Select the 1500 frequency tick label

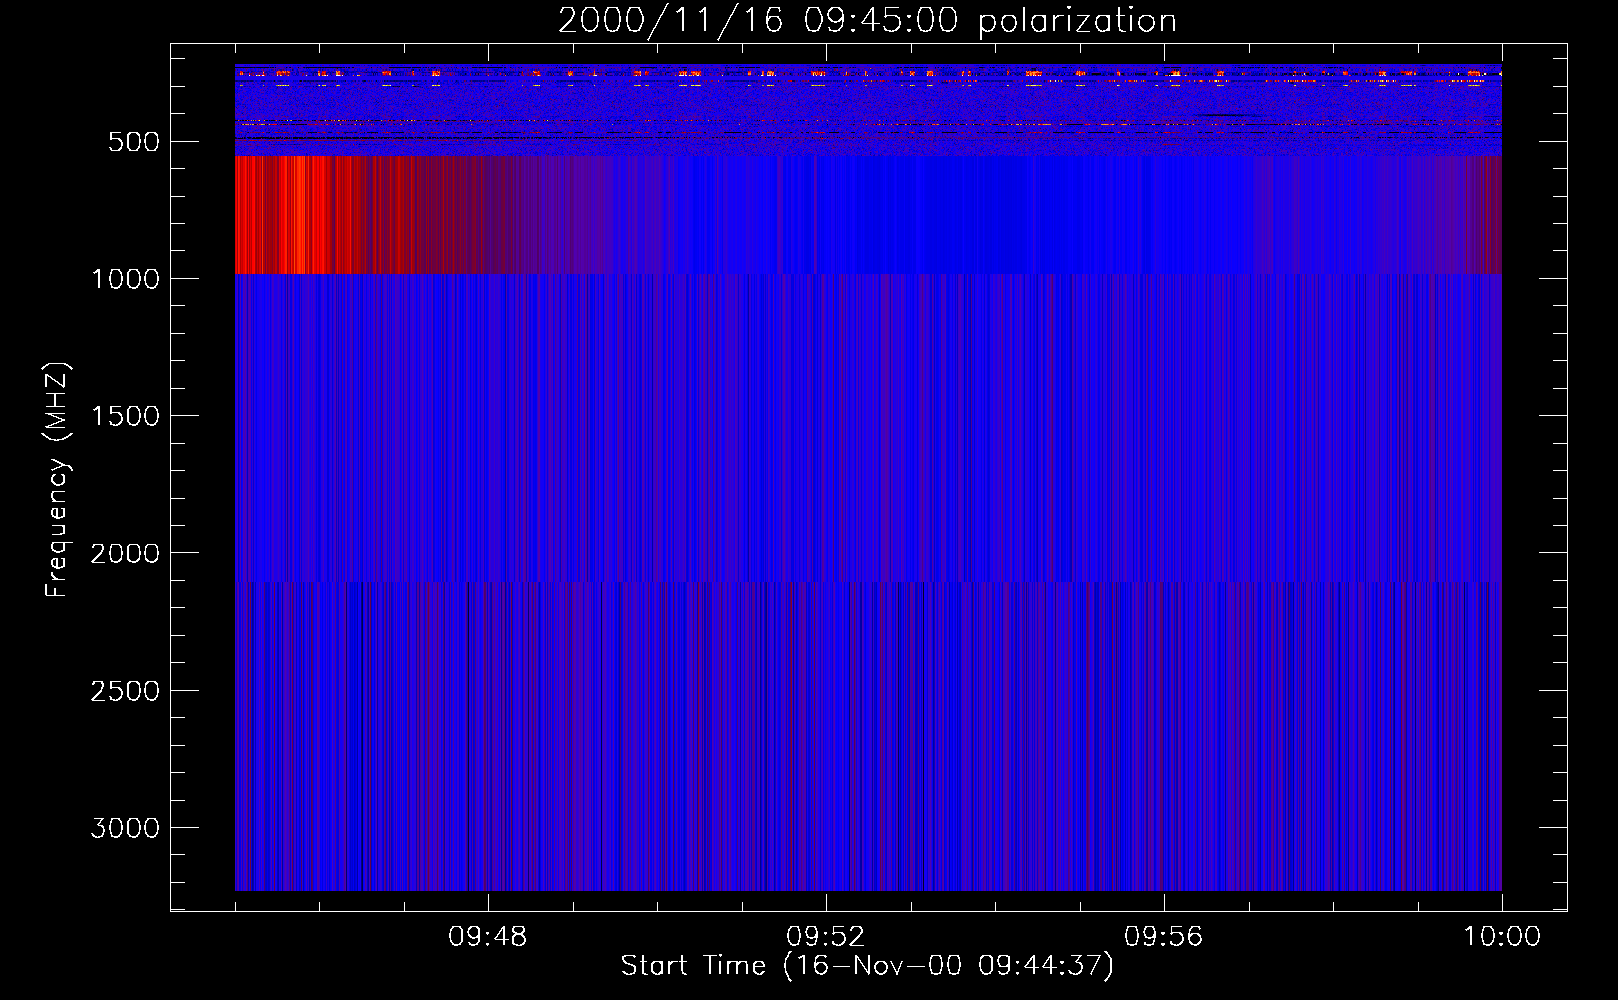coord(125,416)
